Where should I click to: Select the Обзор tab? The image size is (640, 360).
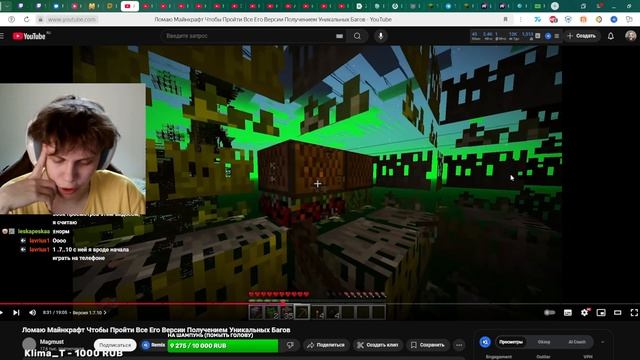click(544, 342)
